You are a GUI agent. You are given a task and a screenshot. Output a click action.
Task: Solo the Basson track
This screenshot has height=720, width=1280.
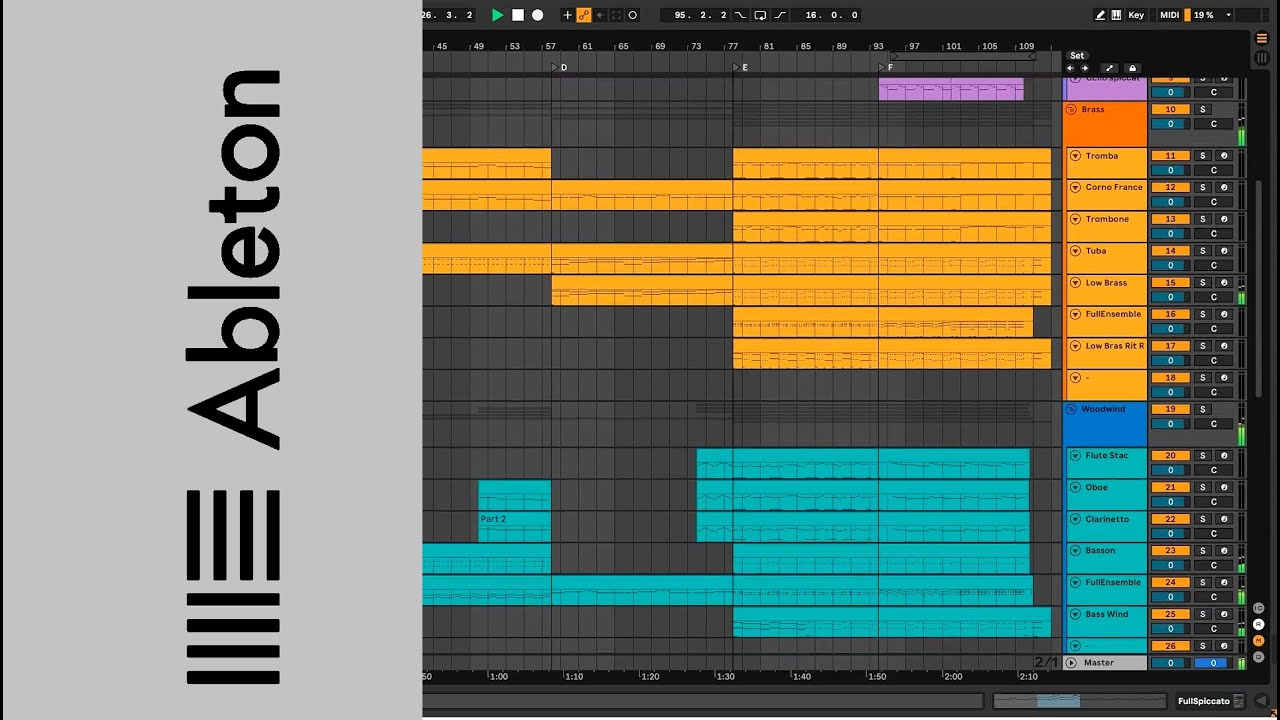[1203, 551]
